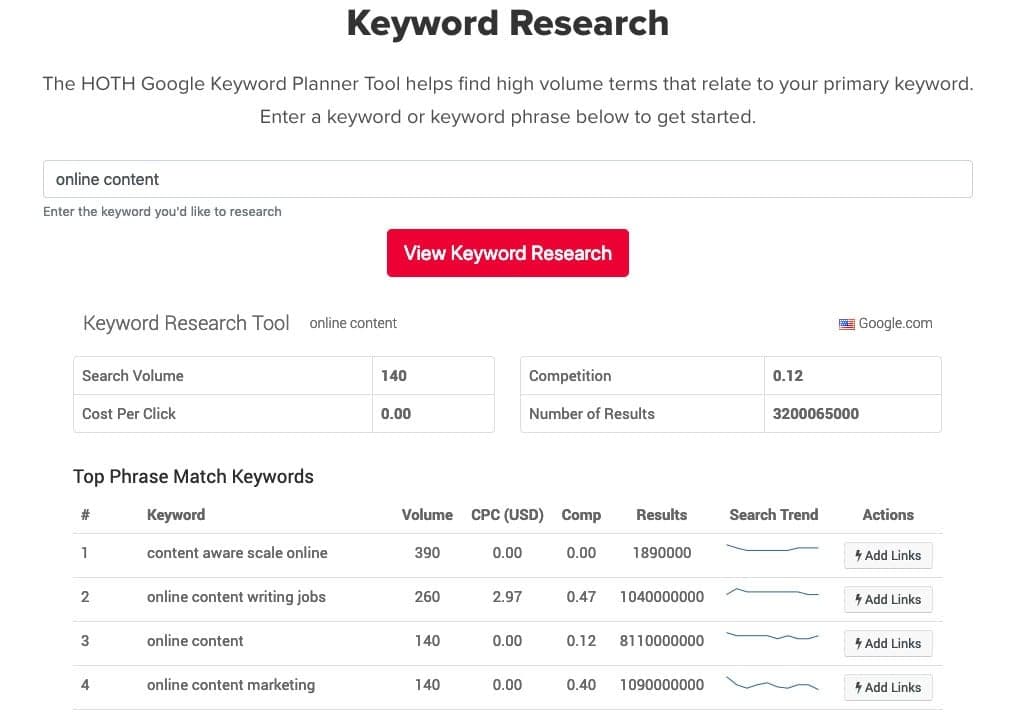Image resolution: width=1012 pixels, height=712 pixels.
Task: Select keyword online content writing jobs
Action: [x=236, y=597]
